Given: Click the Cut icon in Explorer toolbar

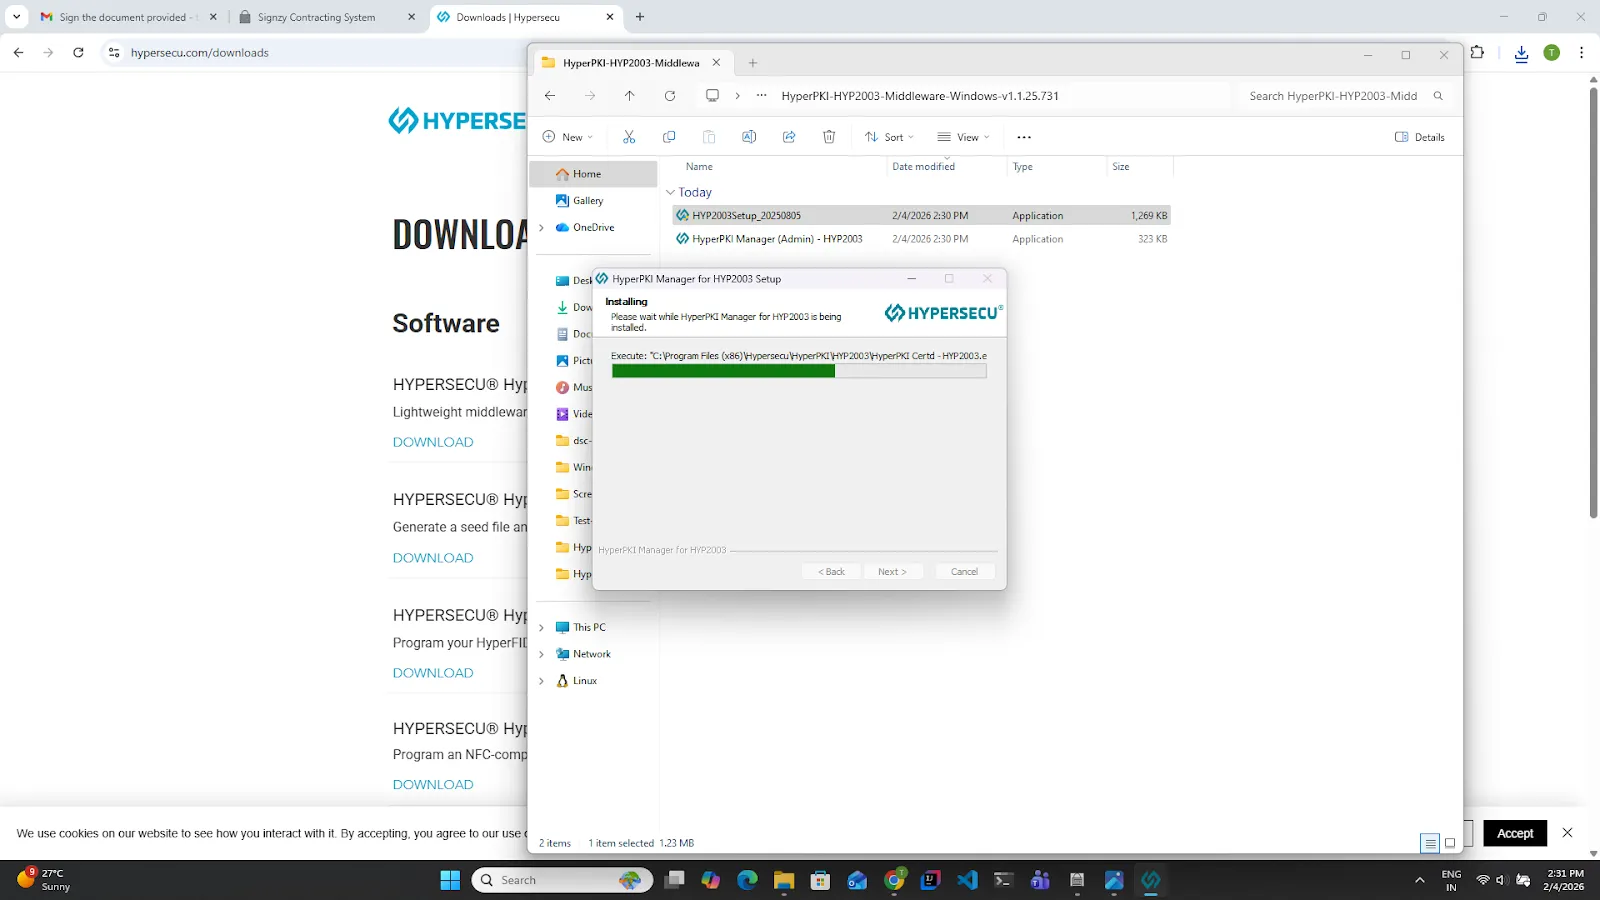Looking at the screenshot, I should click(629, 137).
